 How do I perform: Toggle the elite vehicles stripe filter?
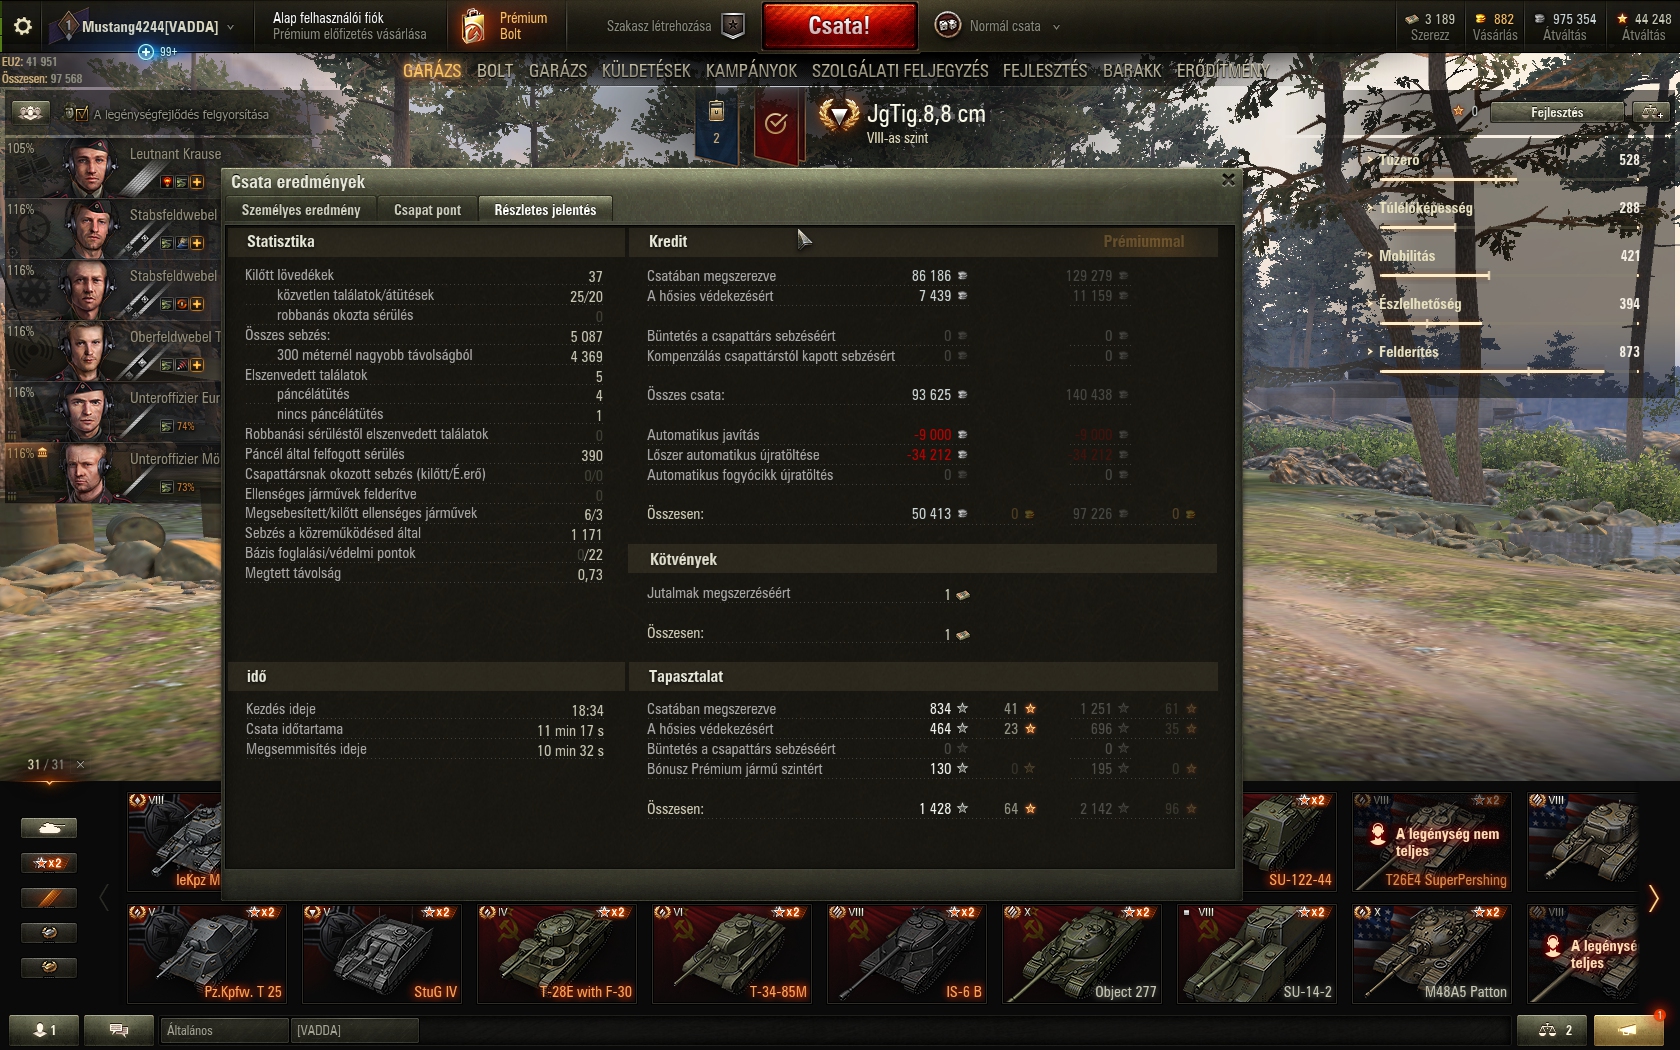(48, 898)
